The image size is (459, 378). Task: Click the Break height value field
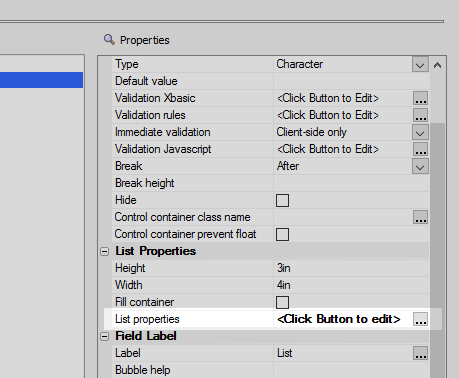(351, 183)
